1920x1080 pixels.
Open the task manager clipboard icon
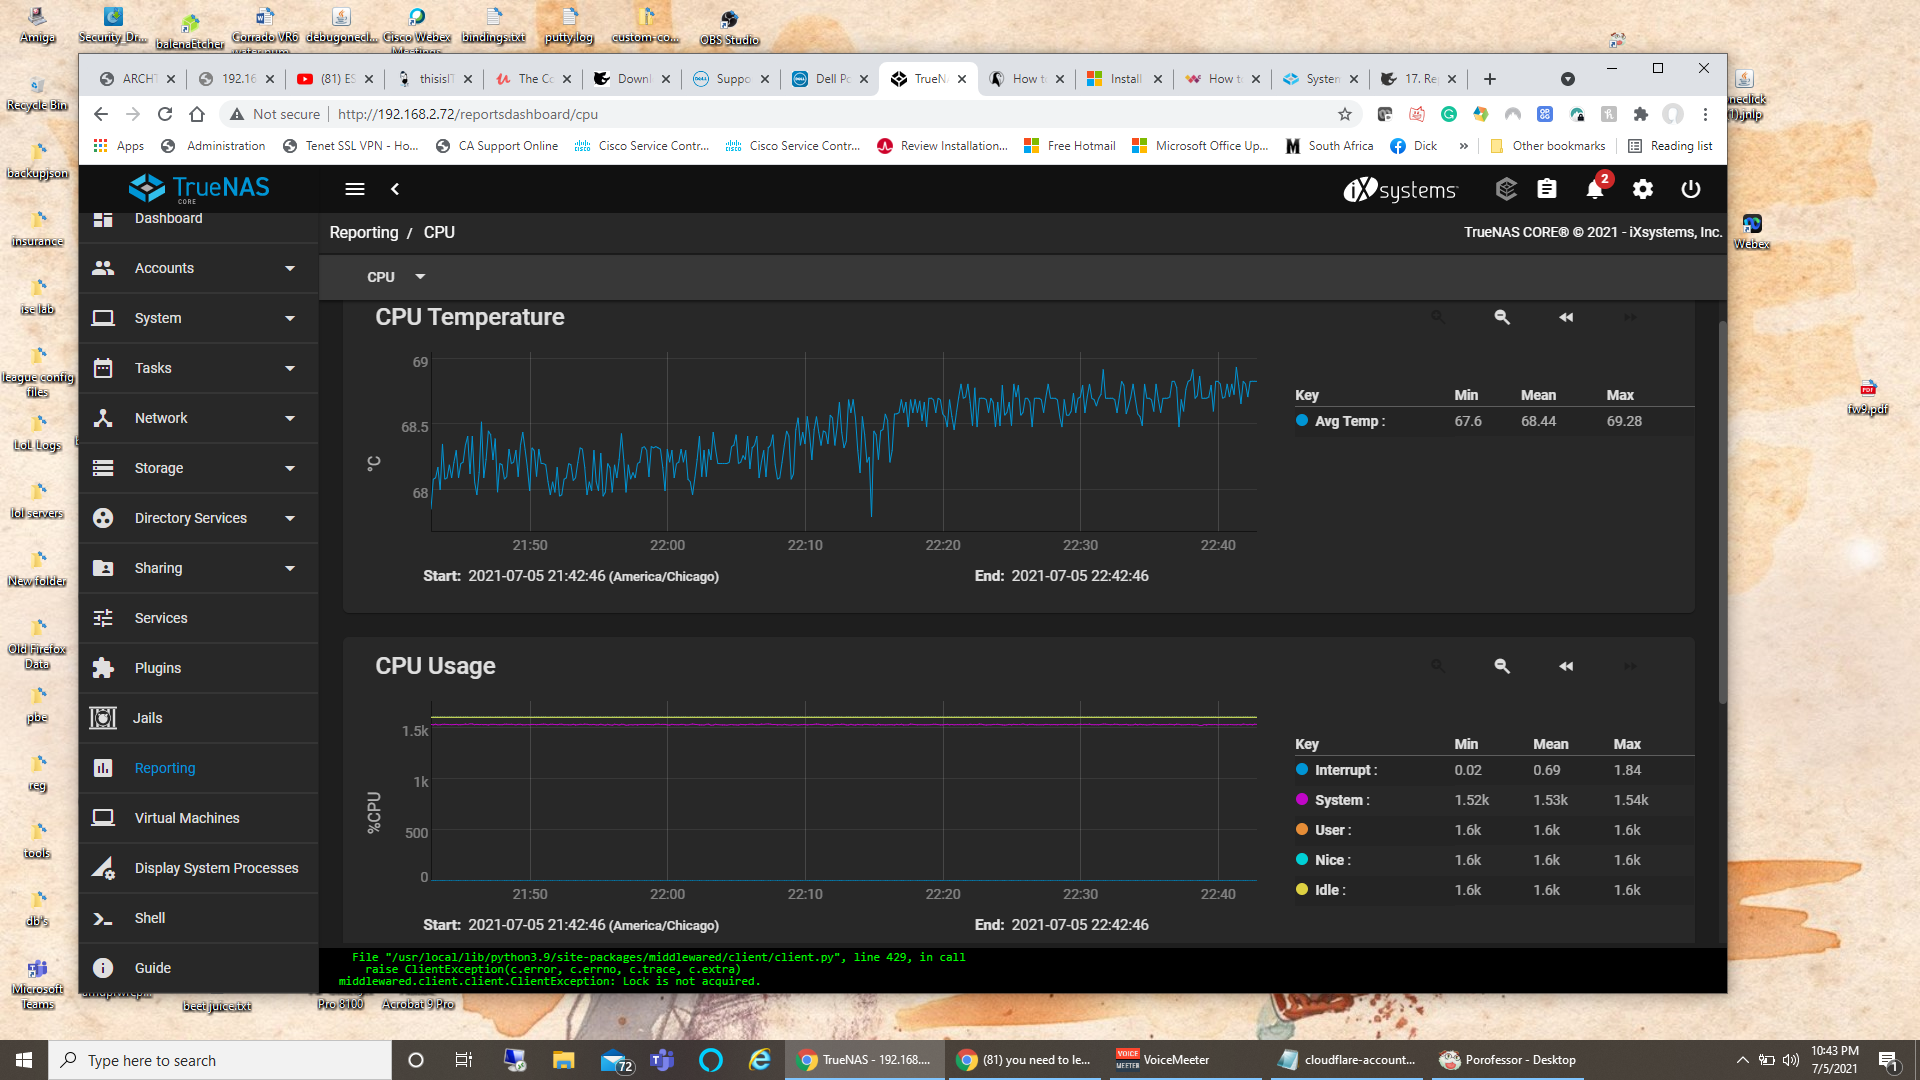(x=1547, y=189)
